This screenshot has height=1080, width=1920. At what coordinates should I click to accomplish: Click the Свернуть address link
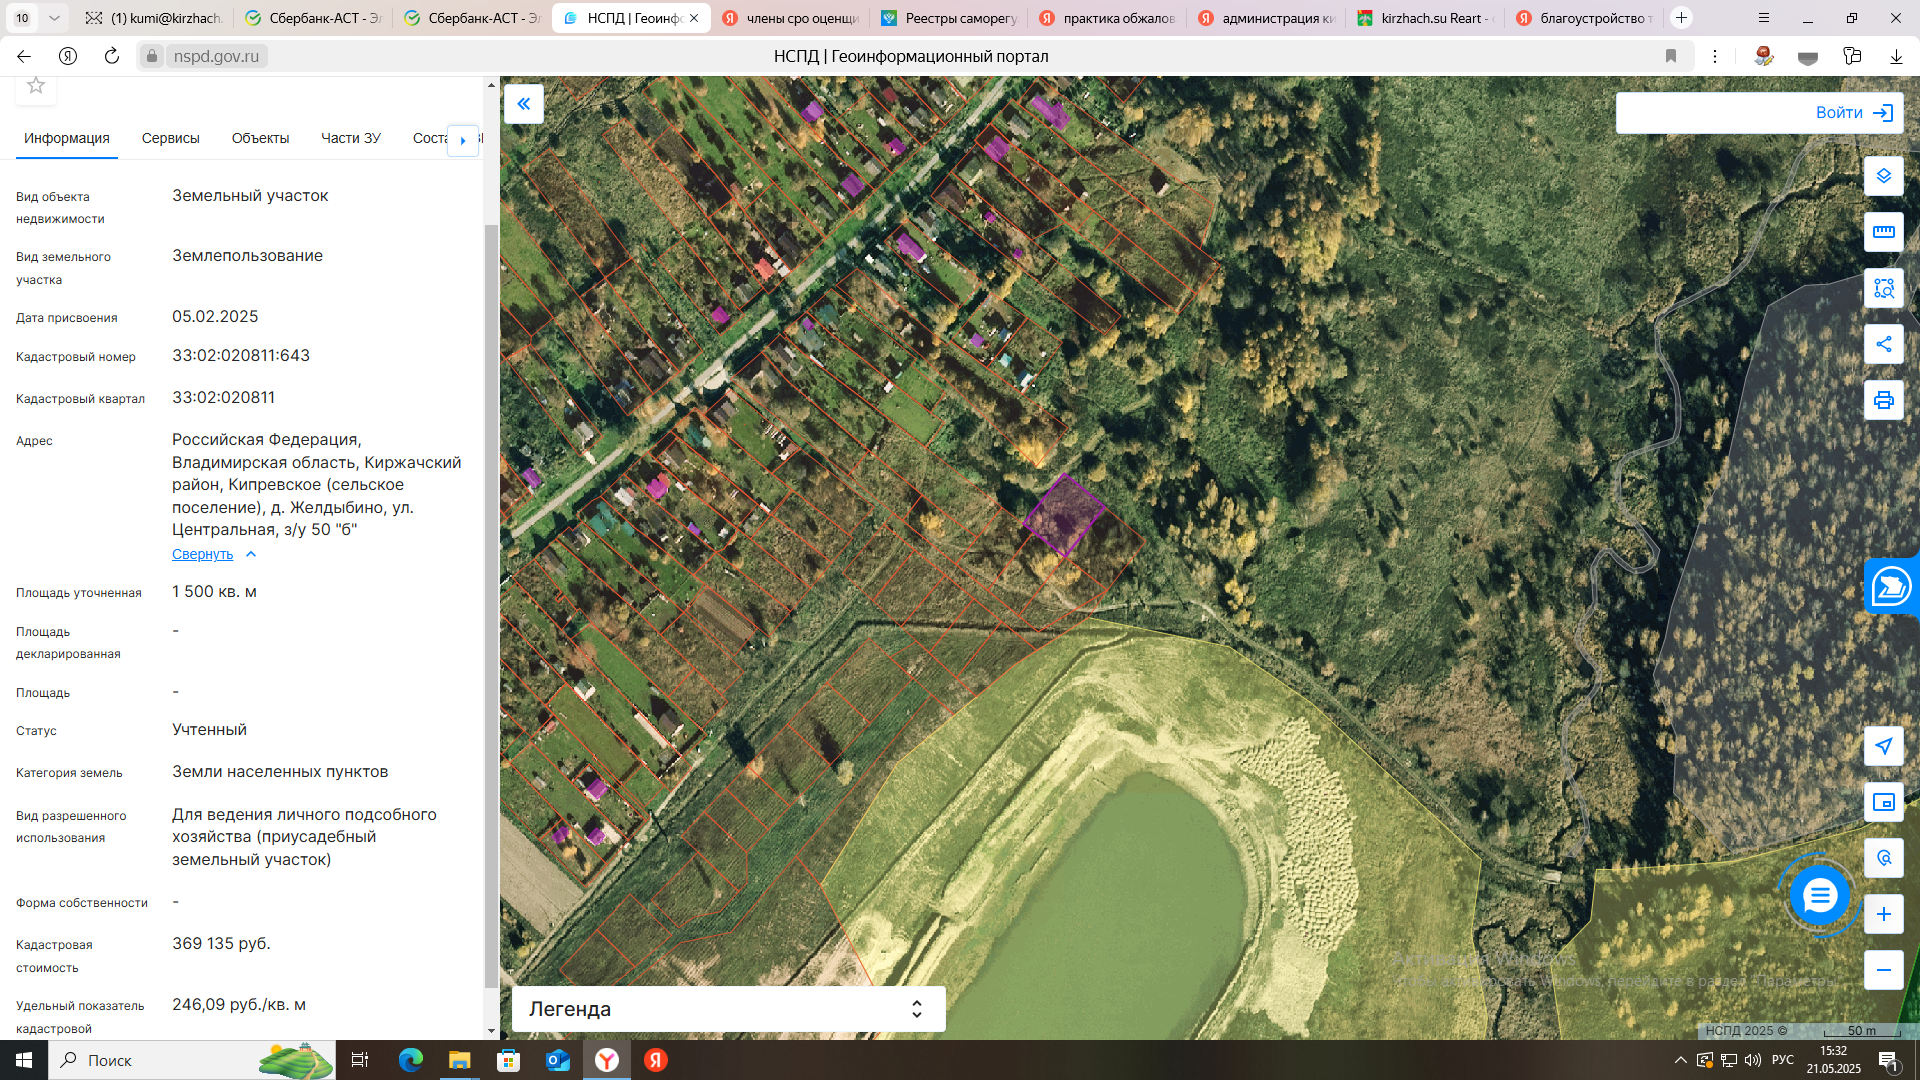pyautogui.click(x=202, y=554)
